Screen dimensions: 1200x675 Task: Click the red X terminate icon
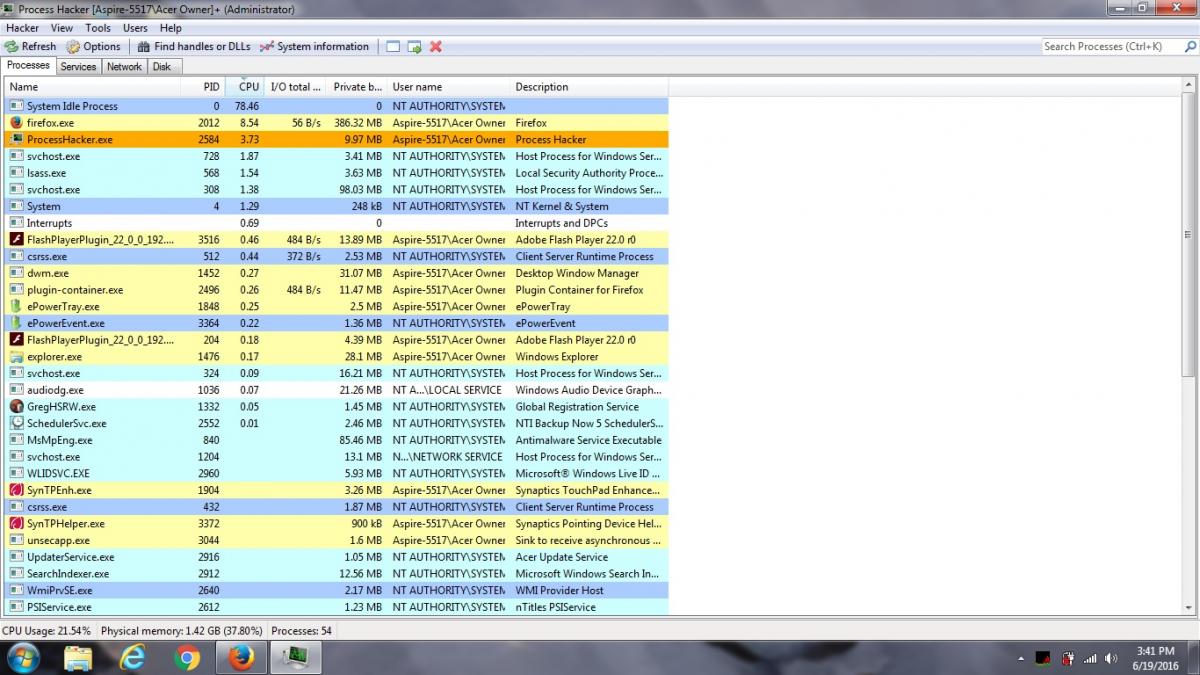pos(436,46)
